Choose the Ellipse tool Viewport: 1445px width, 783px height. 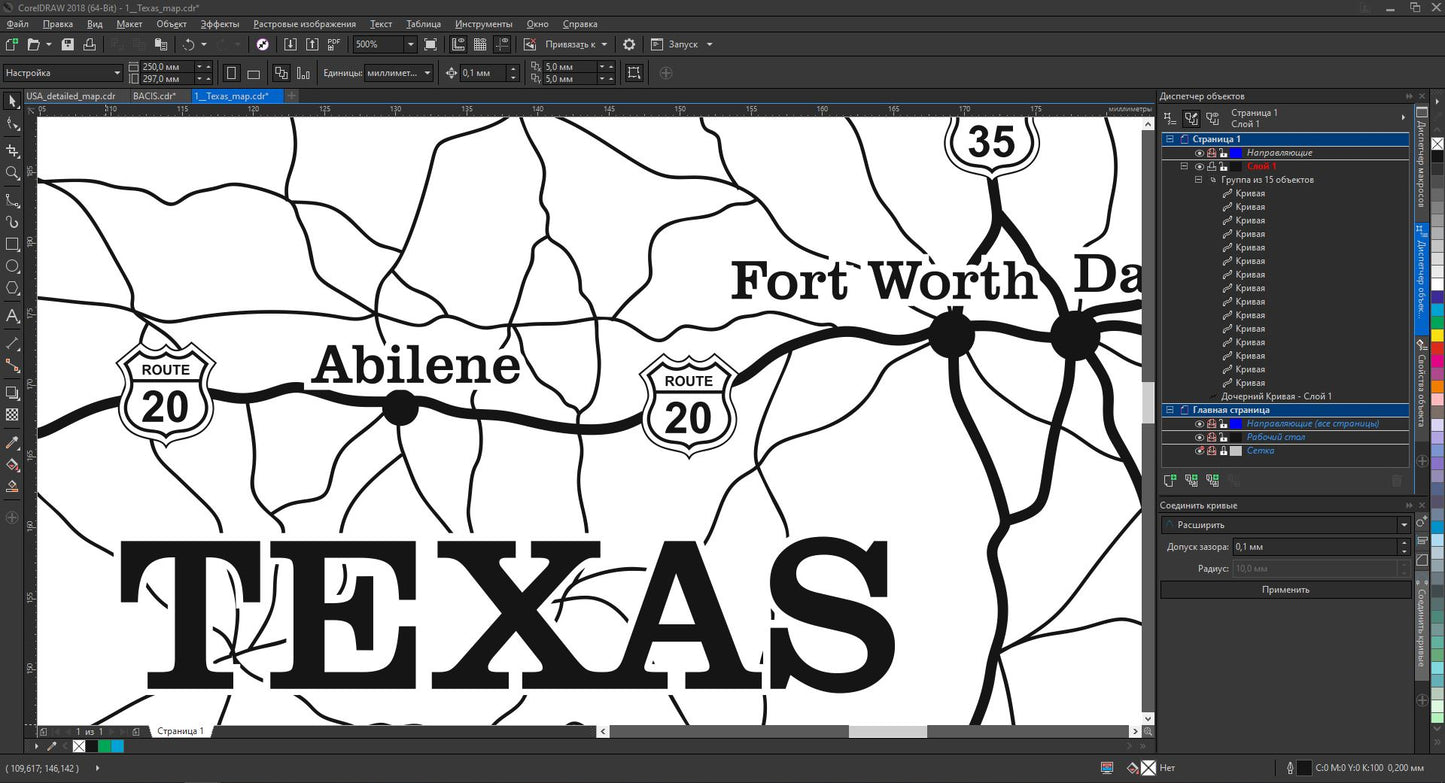12,267
